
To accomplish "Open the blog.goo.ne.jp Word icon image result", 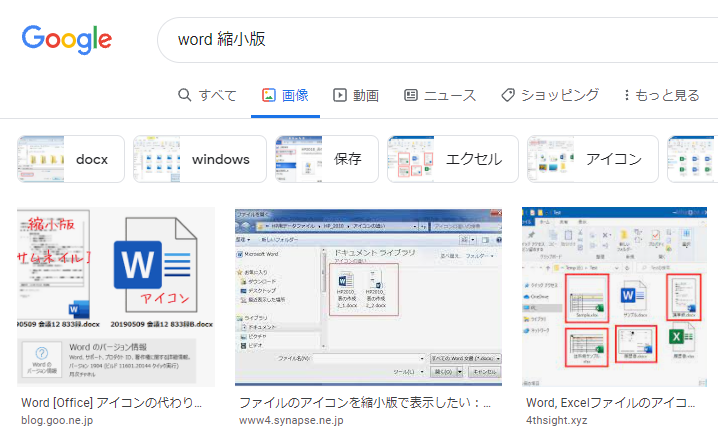I will pos(116,297).
